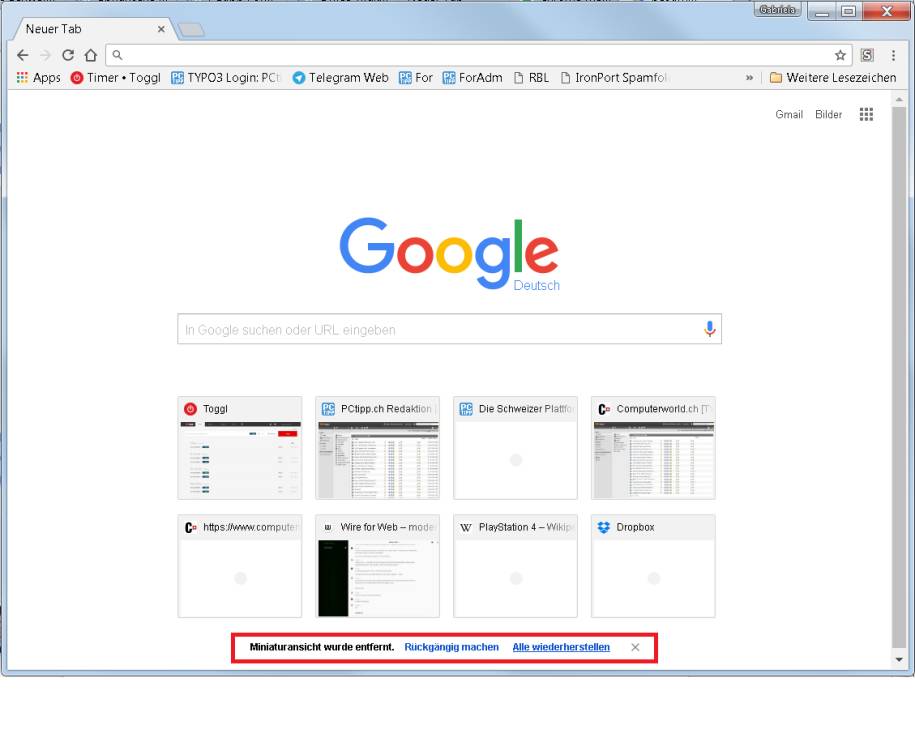
Task: Open the ForAdm bookmark
Action: (x=472, y=78)
